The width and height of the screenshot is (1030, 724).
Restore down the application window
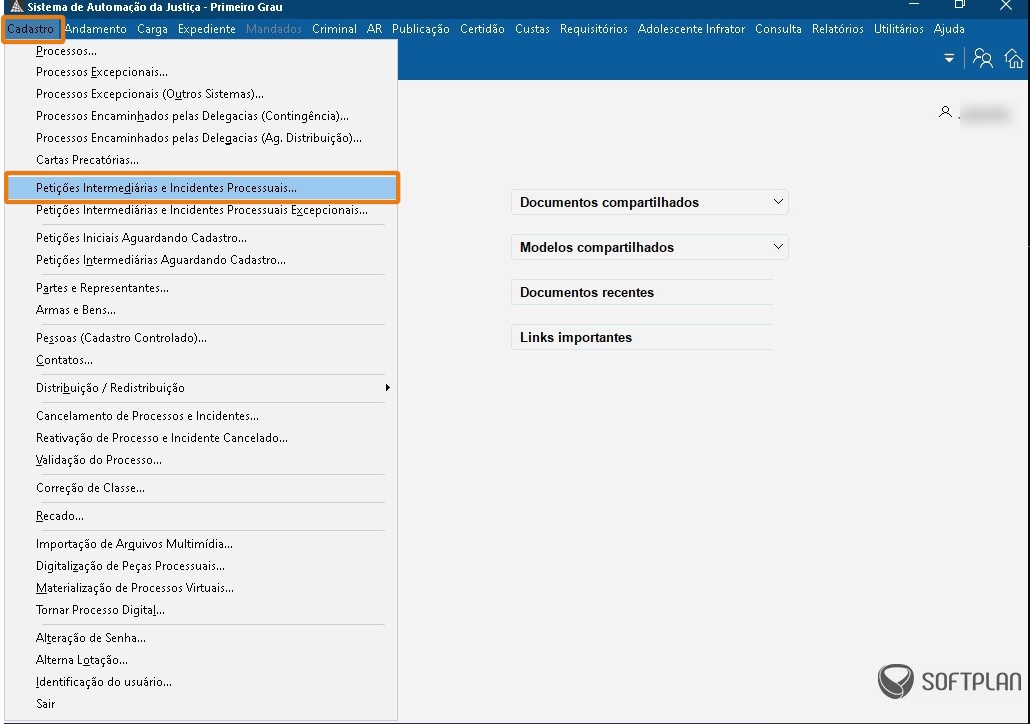(x=960, y=6)
